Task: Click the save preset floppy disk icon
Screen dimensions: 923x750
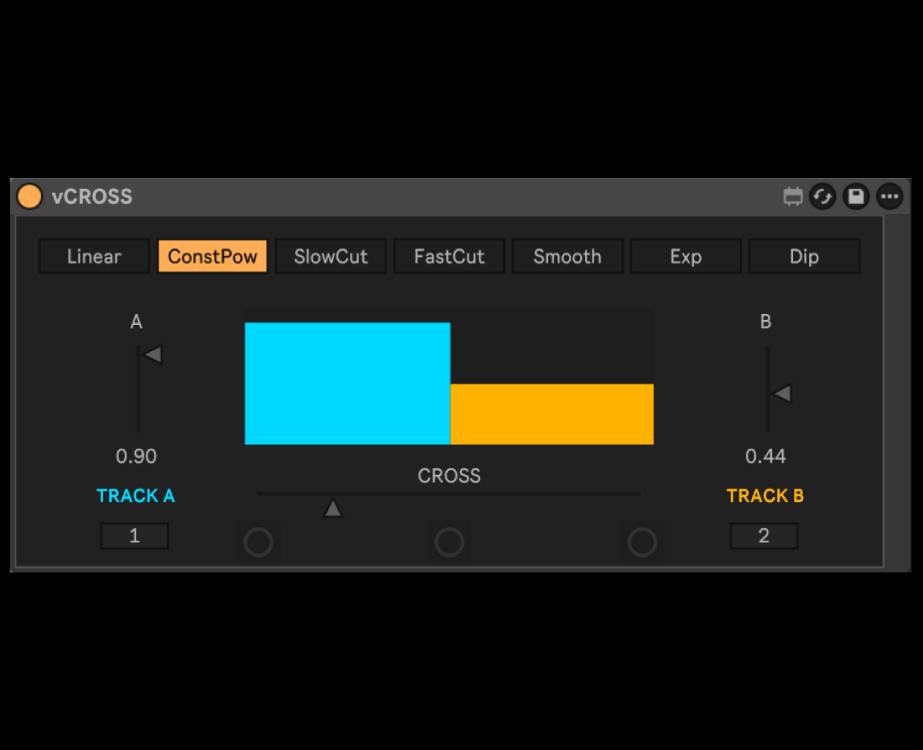Action: pyautogui.click(x=856, y=197)
